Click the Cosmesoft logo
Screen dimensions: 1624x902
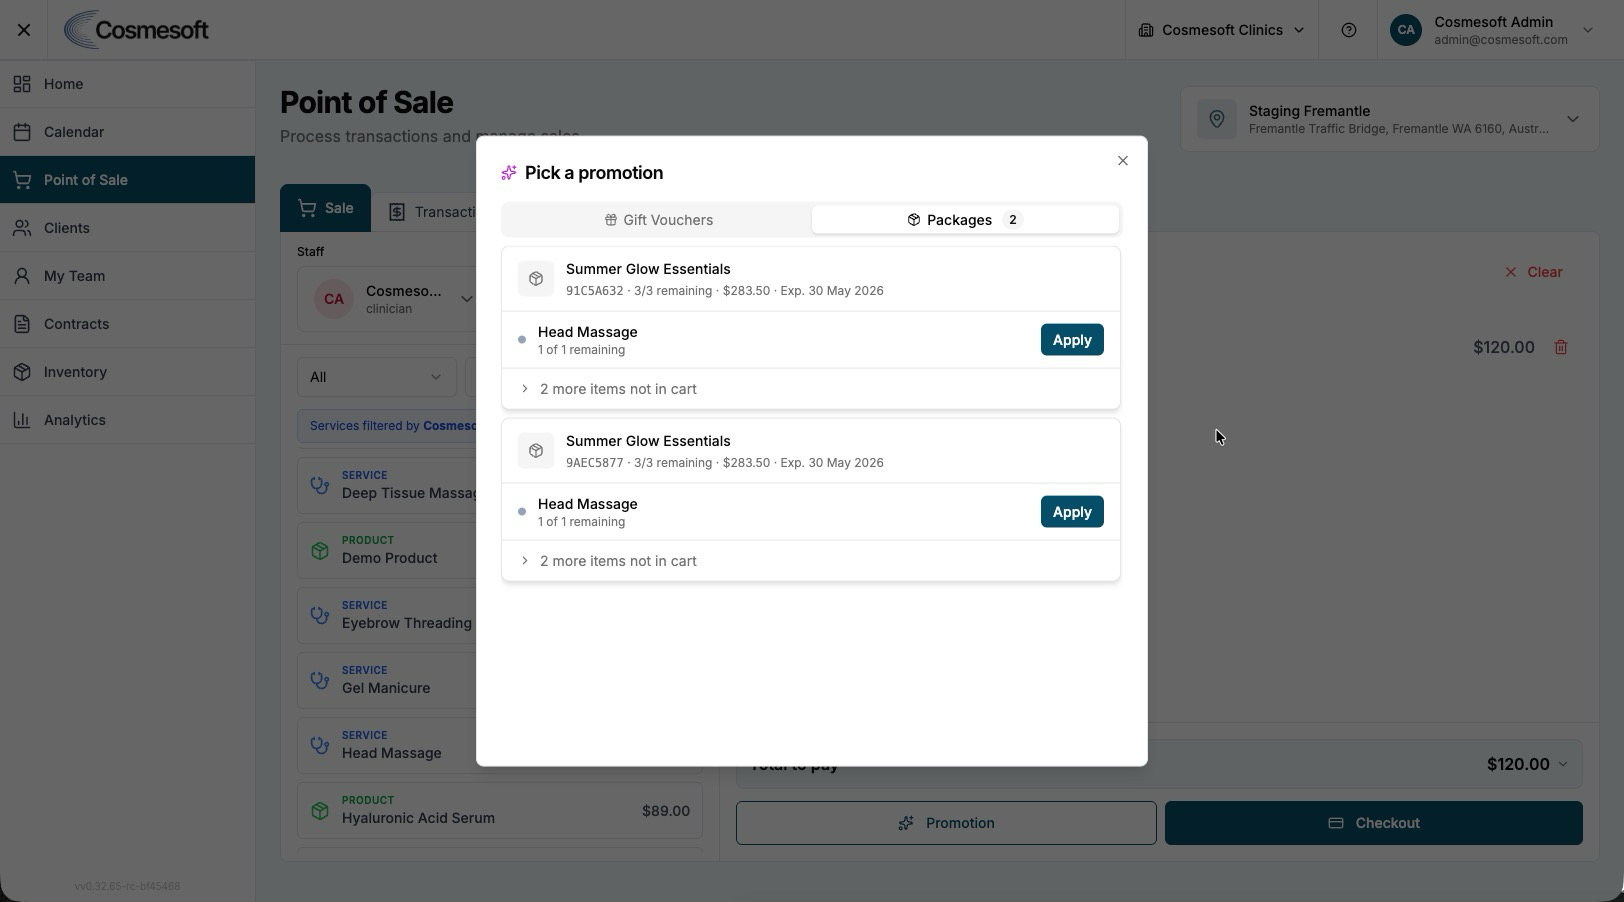click(x=136, y=30)
